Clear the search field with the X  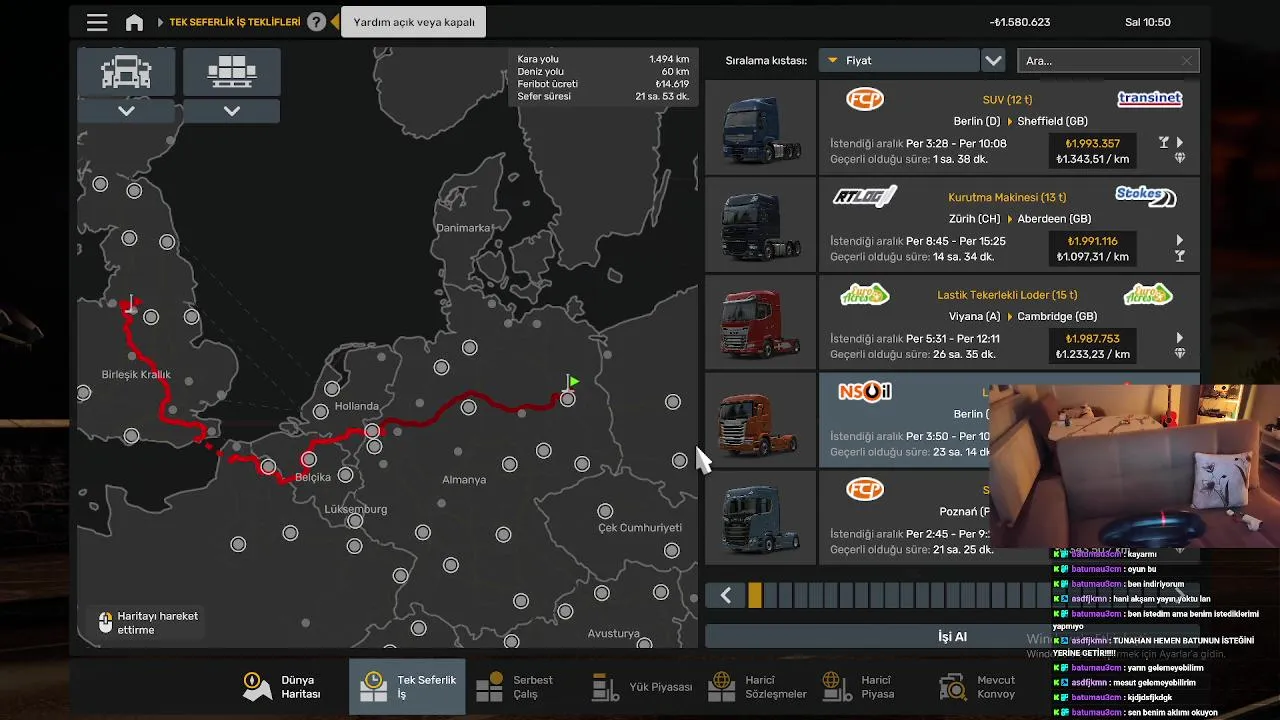tap(1187, 61)
